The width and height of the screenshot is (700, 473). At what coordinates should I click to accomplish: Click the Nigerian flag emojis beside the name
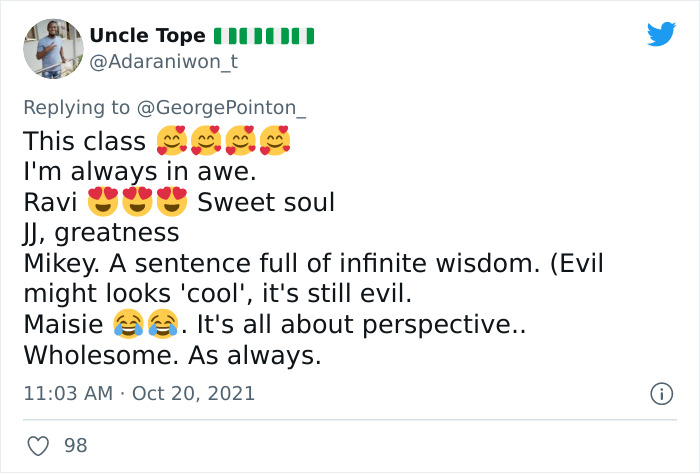coord(265,36)
